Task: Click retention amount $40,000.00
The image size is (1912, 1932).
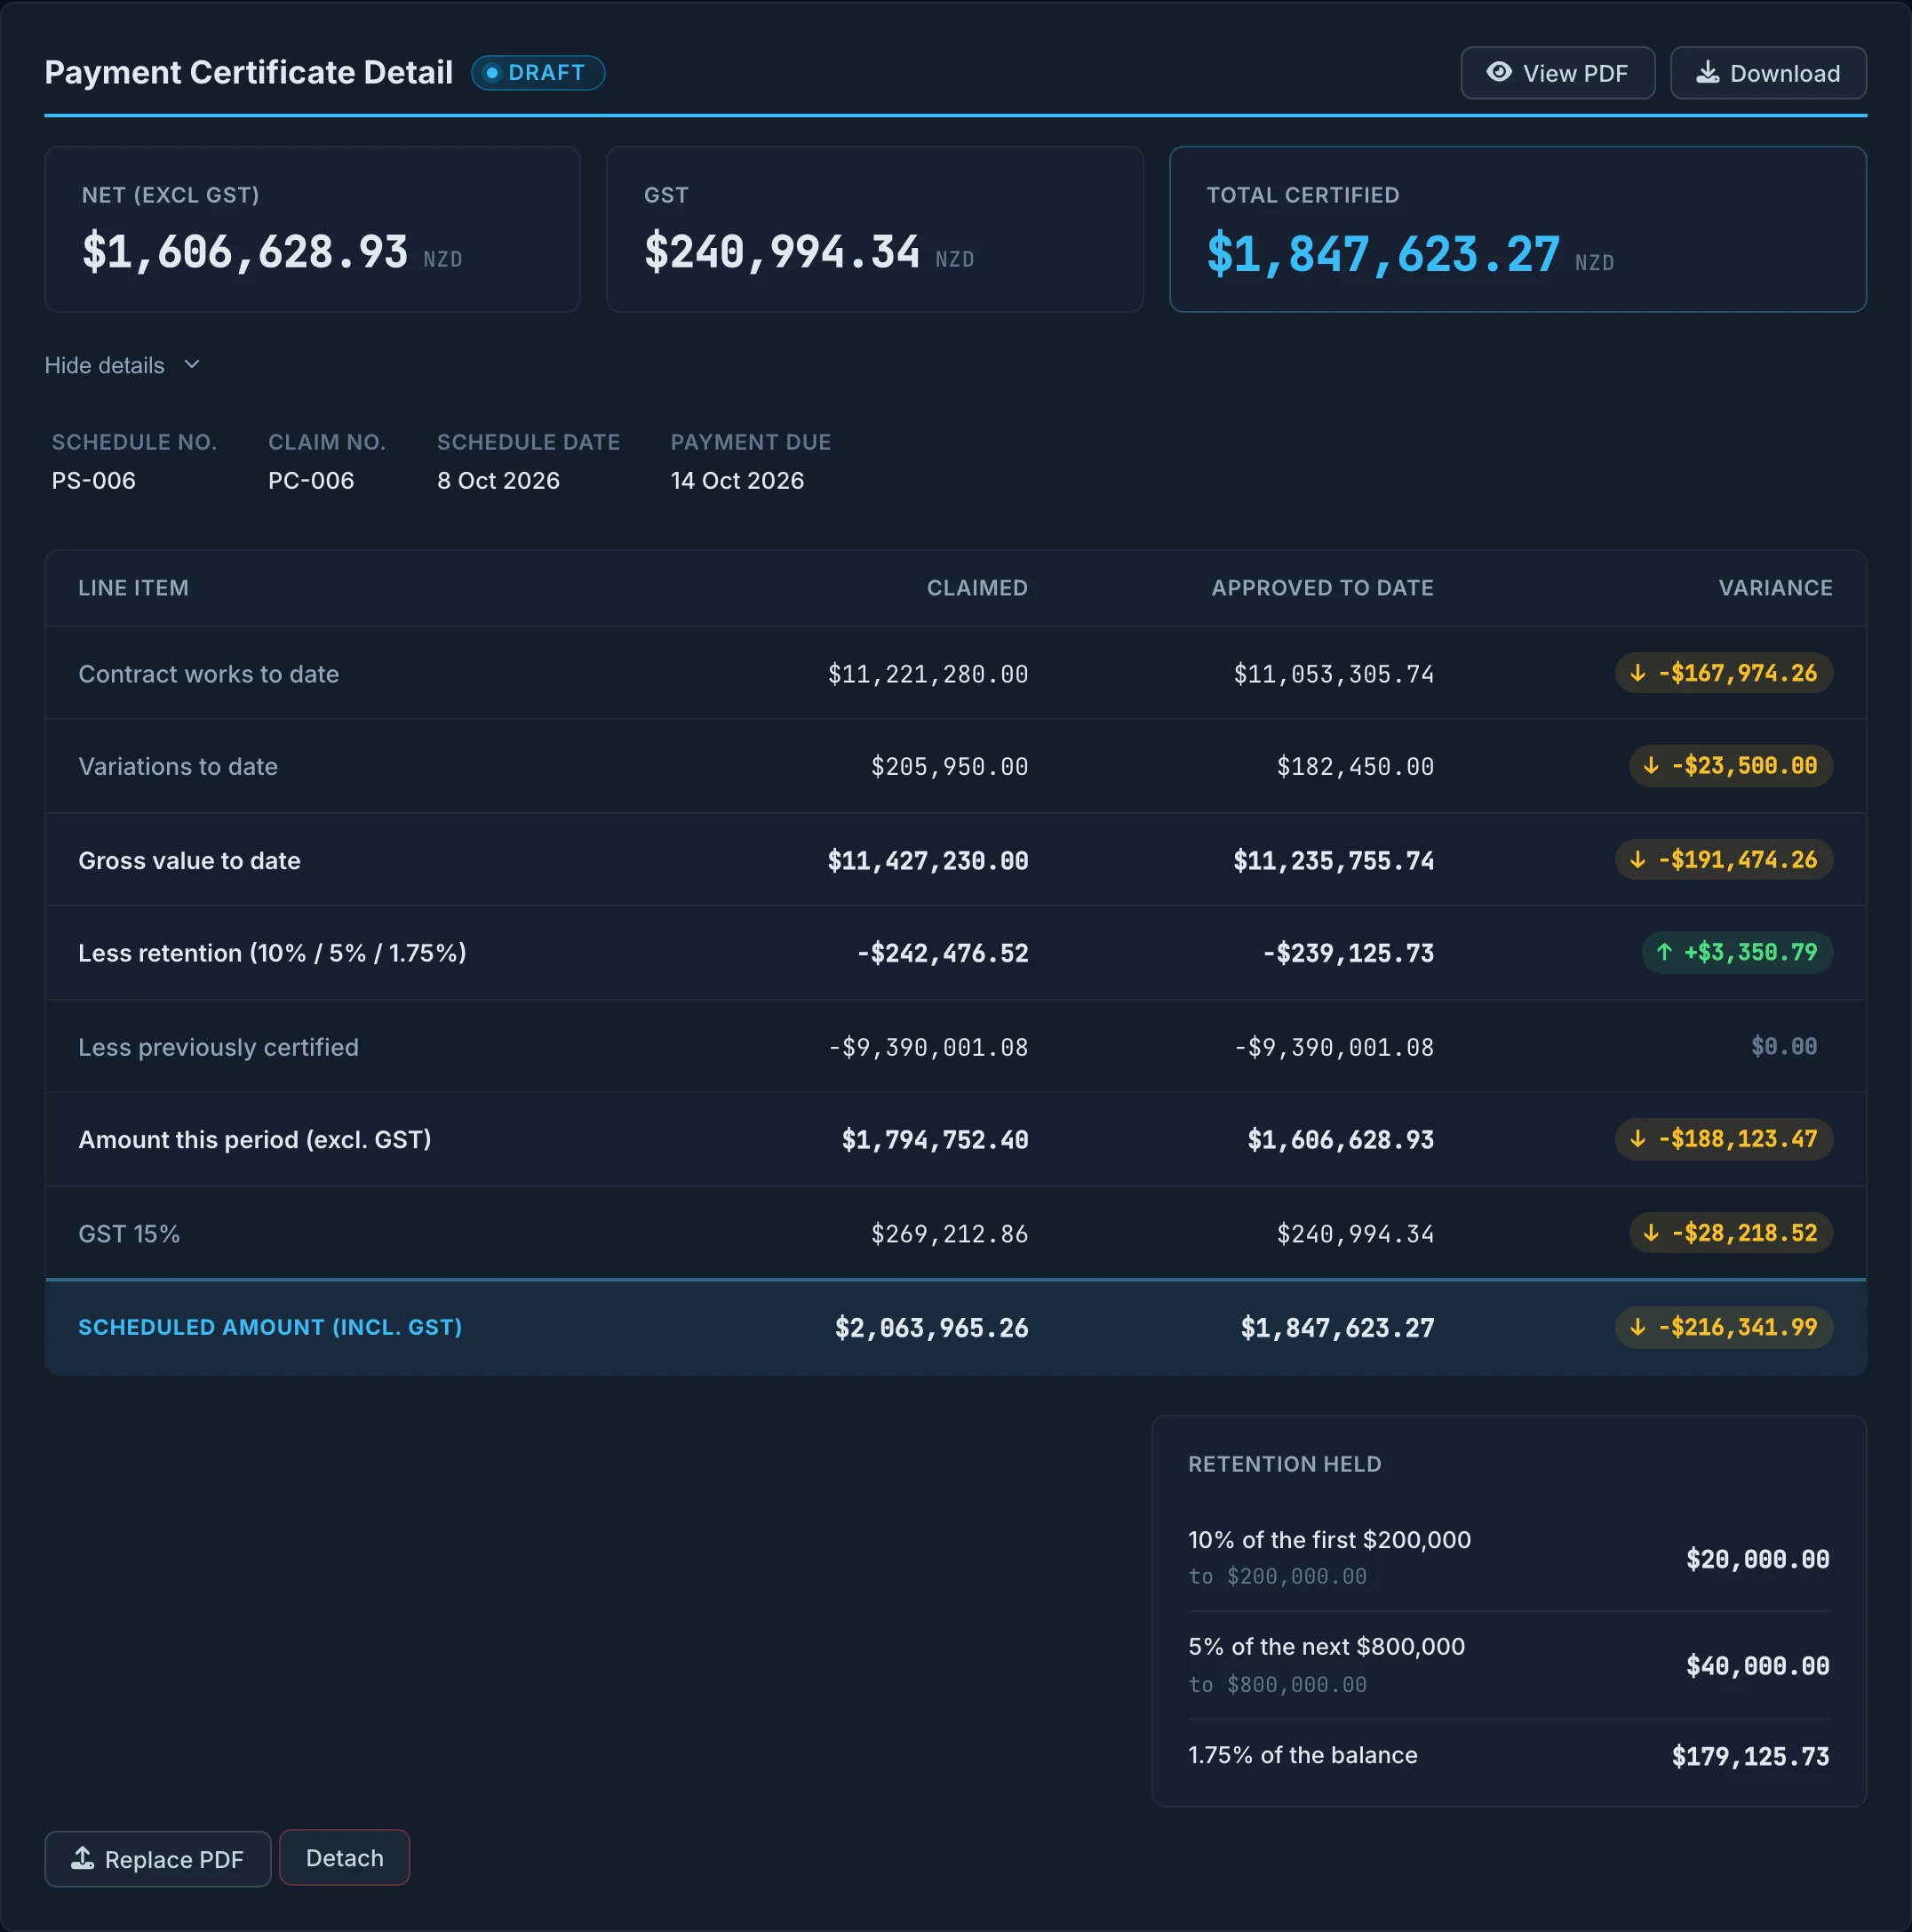Action: pyautogui.click(x=1757, y=1666)
